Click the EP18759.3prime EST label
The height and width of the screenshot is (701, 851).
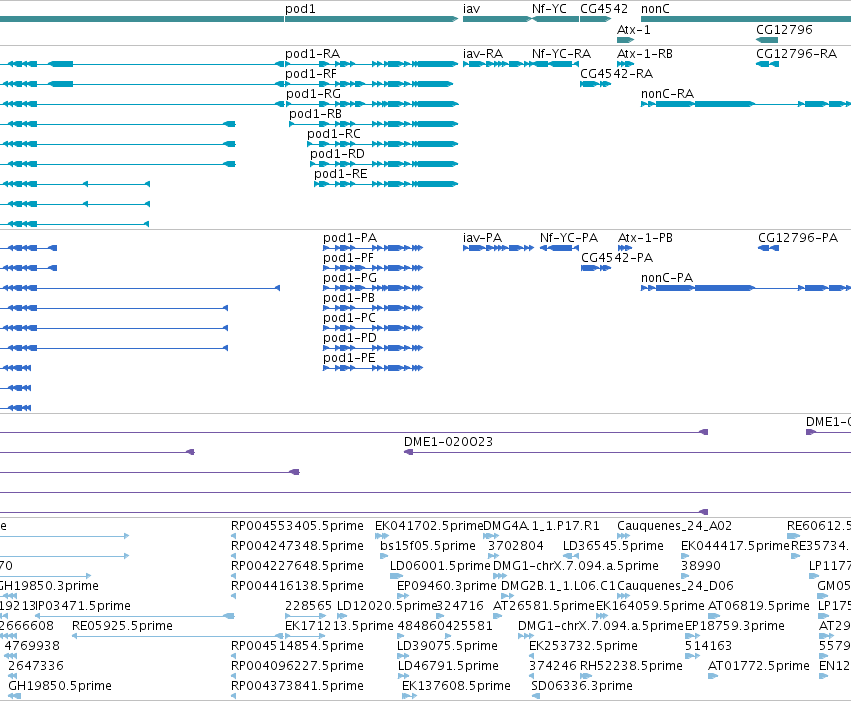click(735, 626)
